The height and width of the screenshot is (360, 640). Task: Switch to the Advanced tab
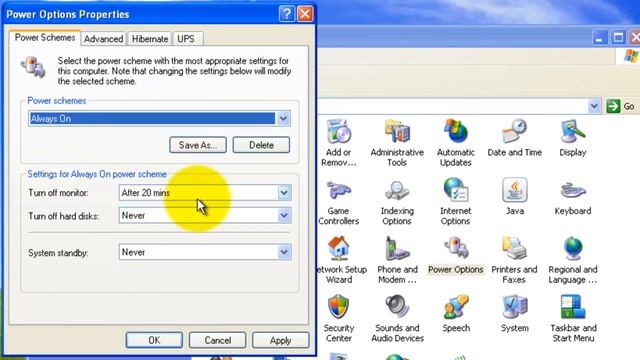(x=103, y=39)
